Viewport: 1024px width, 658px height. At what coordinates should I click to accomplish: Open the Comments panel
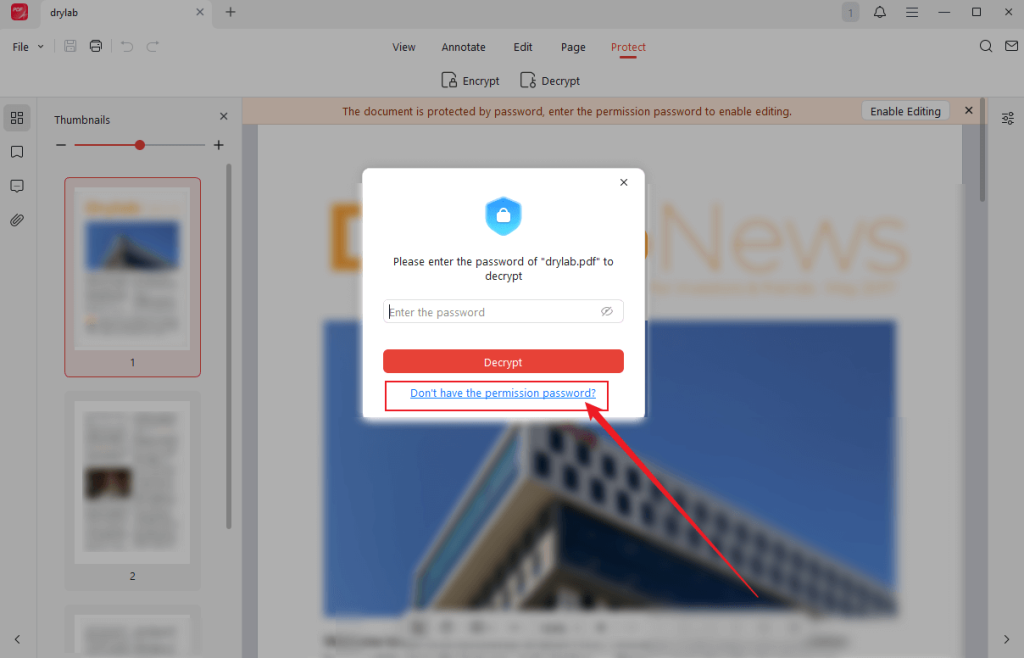[16, 186]
